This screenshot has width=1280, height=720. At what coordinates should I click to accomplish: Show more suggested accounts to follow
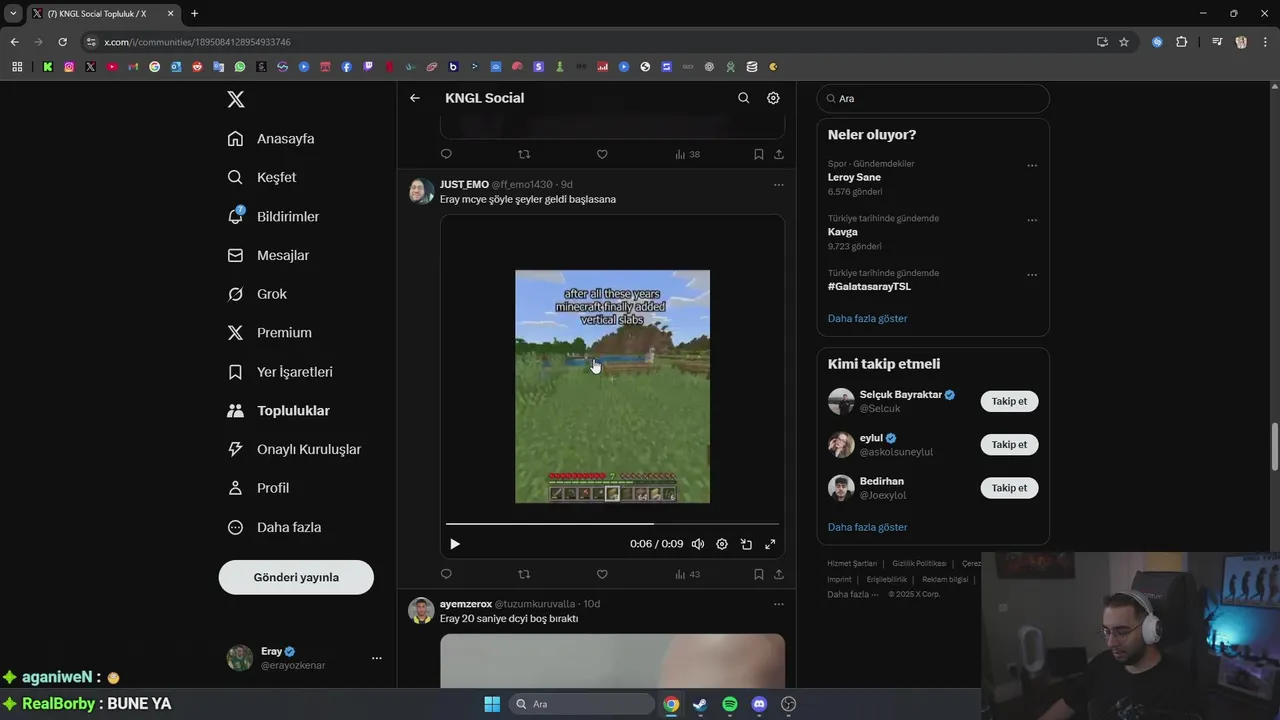click(x=867, y=527)
